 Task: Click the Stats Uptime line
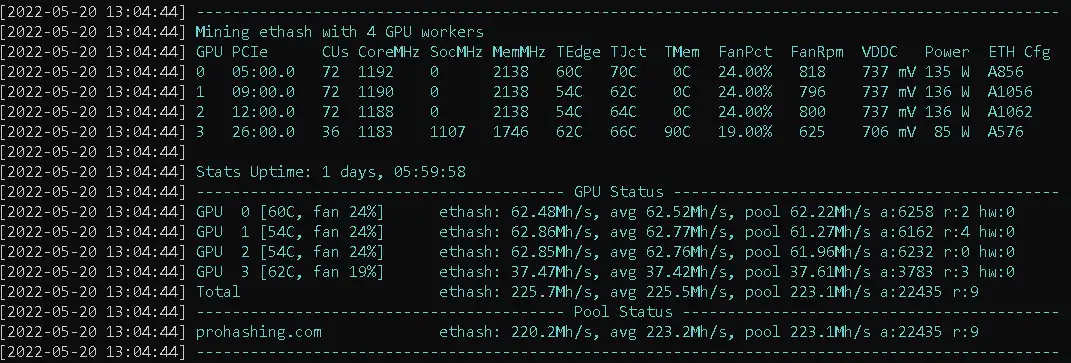point(331,171)
